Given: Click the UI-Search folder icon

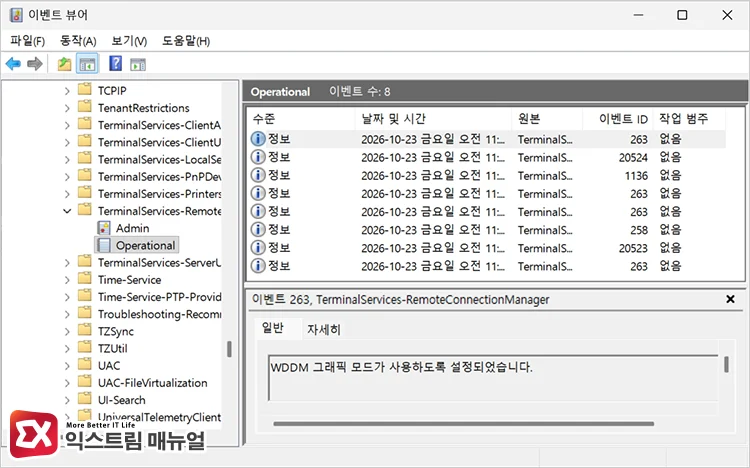Looking at the screenshot, I should 85,399.
